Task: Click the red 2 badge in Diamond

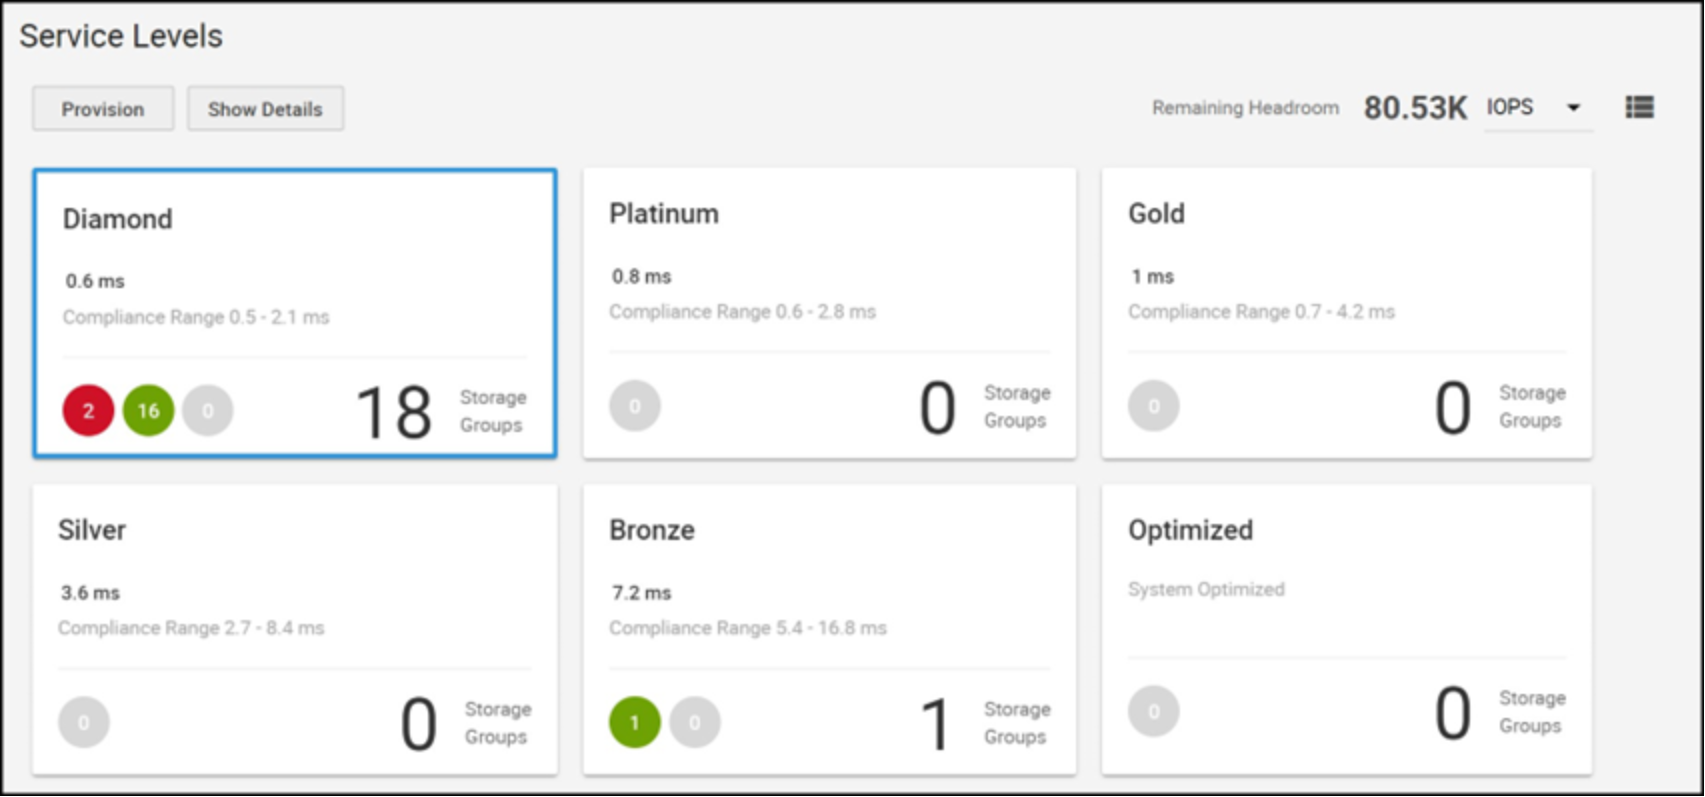Action: 88,410
